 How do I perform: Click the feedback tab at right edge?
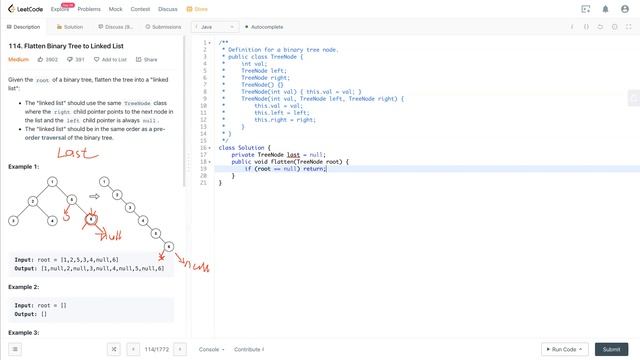click(x=634, y=98)
